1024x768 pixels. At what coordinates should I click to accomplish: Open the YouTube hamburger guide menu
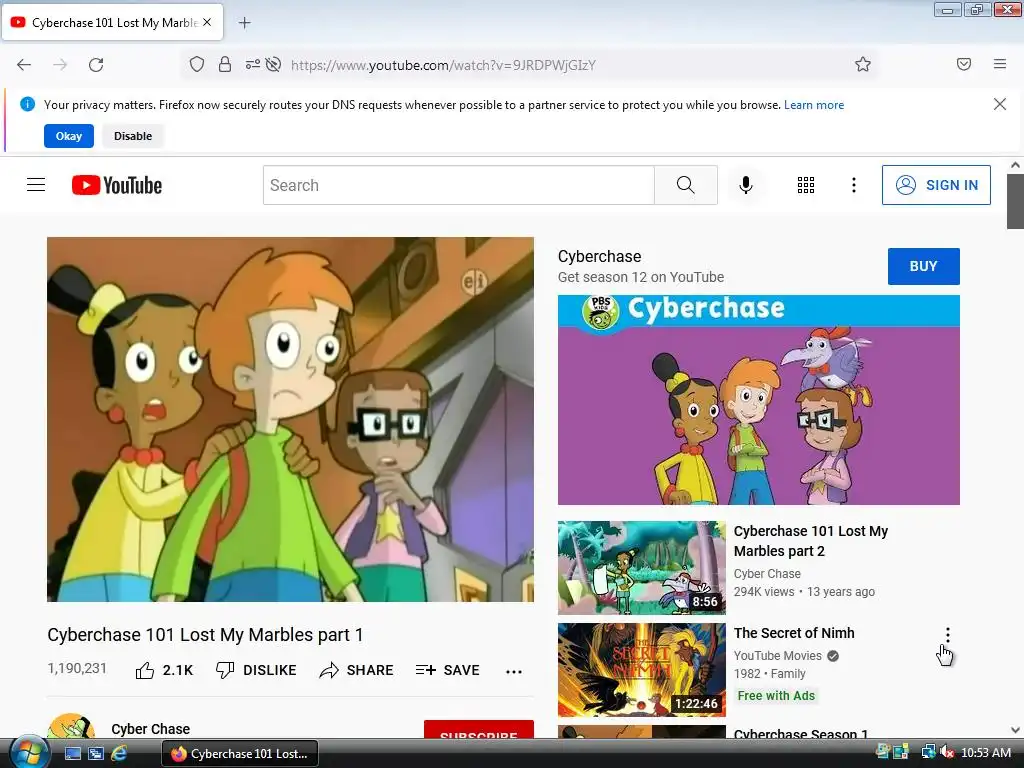tap(36, 185)
